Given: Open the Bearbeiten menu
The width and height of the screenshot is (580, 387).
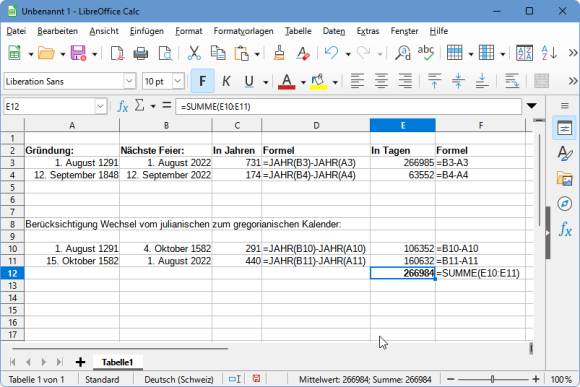Looking at the screenshot, I should (x=58, y=31).
